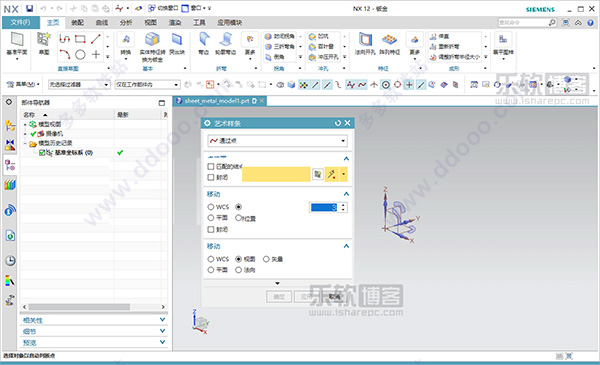Select the 位置 radio button

coord(238,218)
